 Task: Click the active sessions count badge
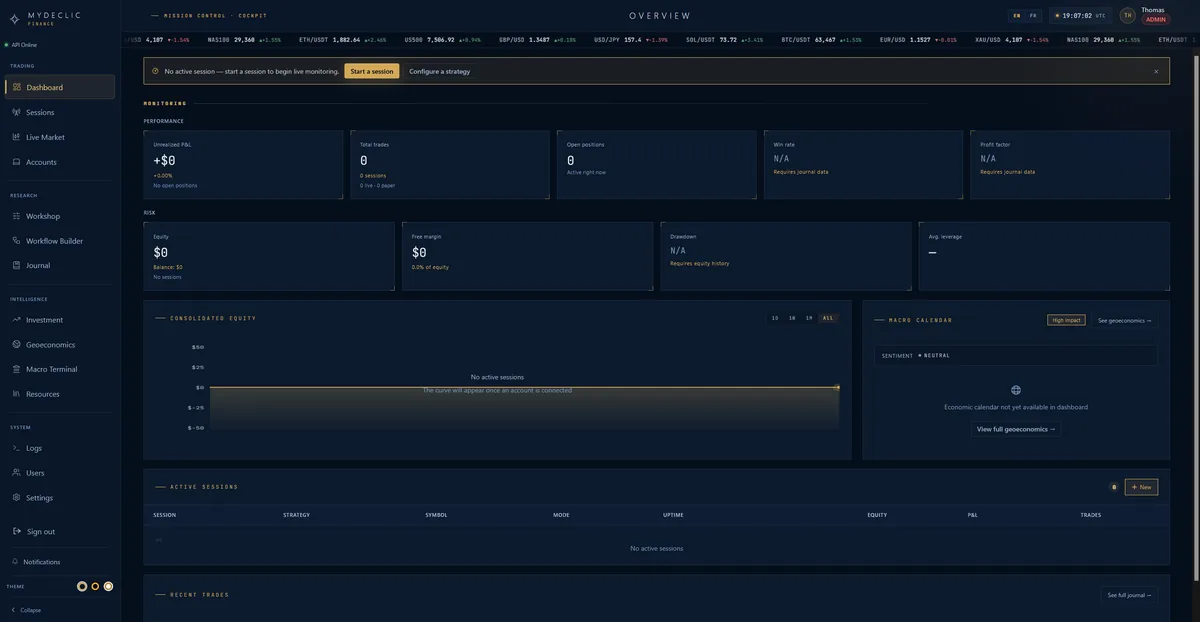(x=1114, y=487)
